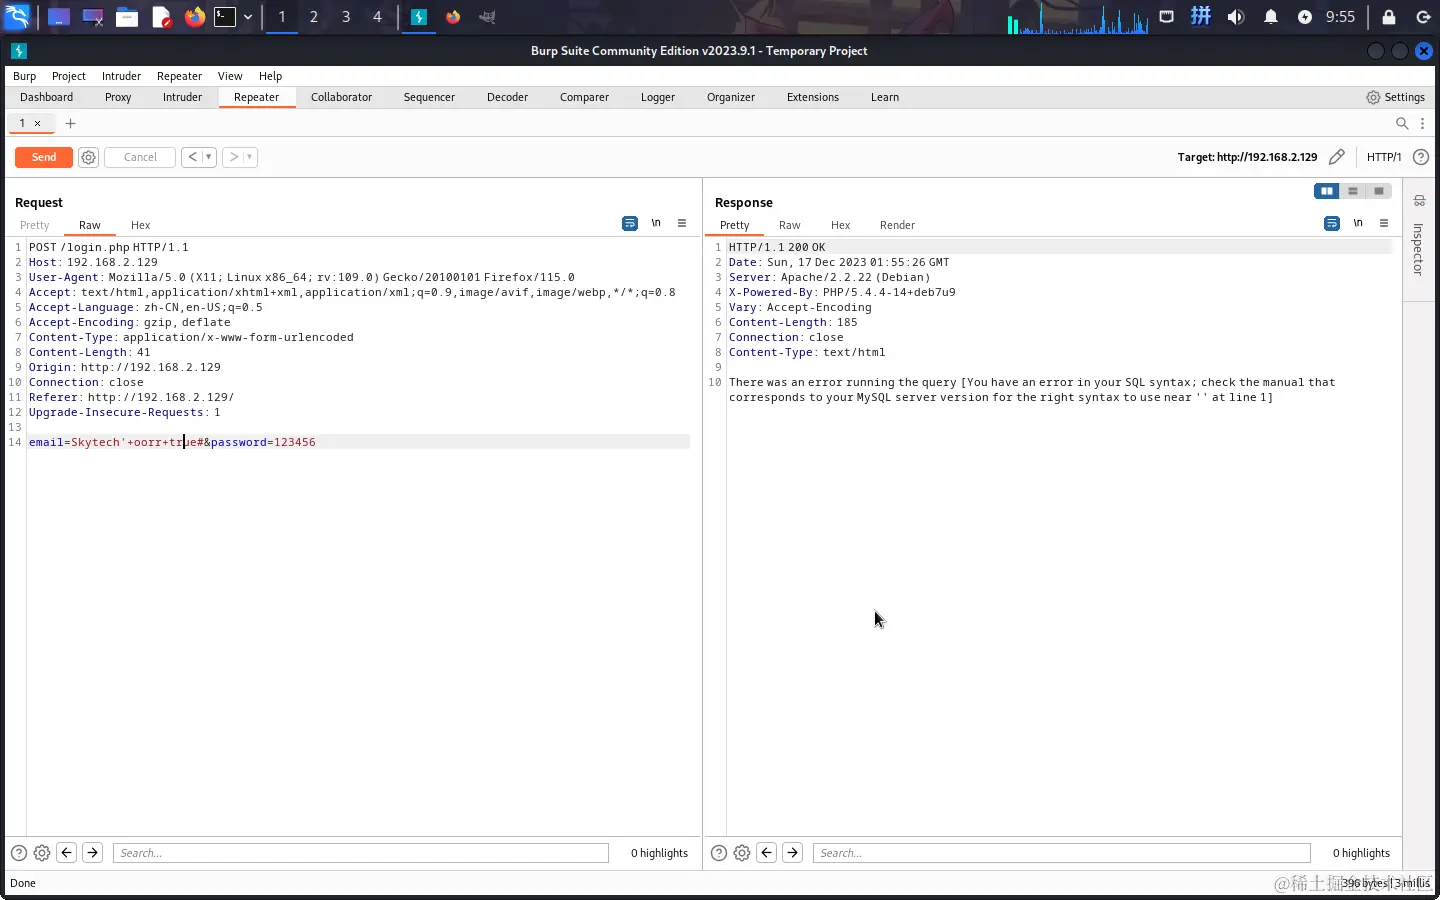Toggle response message wrapping icon
This screenshot has width=1440, height=900.
point(1332,223)
